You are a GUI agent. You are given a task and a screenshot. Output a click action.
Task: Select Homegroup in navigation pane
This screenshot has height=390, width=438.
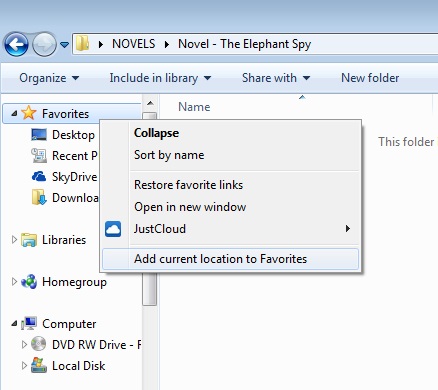[74, 282]
